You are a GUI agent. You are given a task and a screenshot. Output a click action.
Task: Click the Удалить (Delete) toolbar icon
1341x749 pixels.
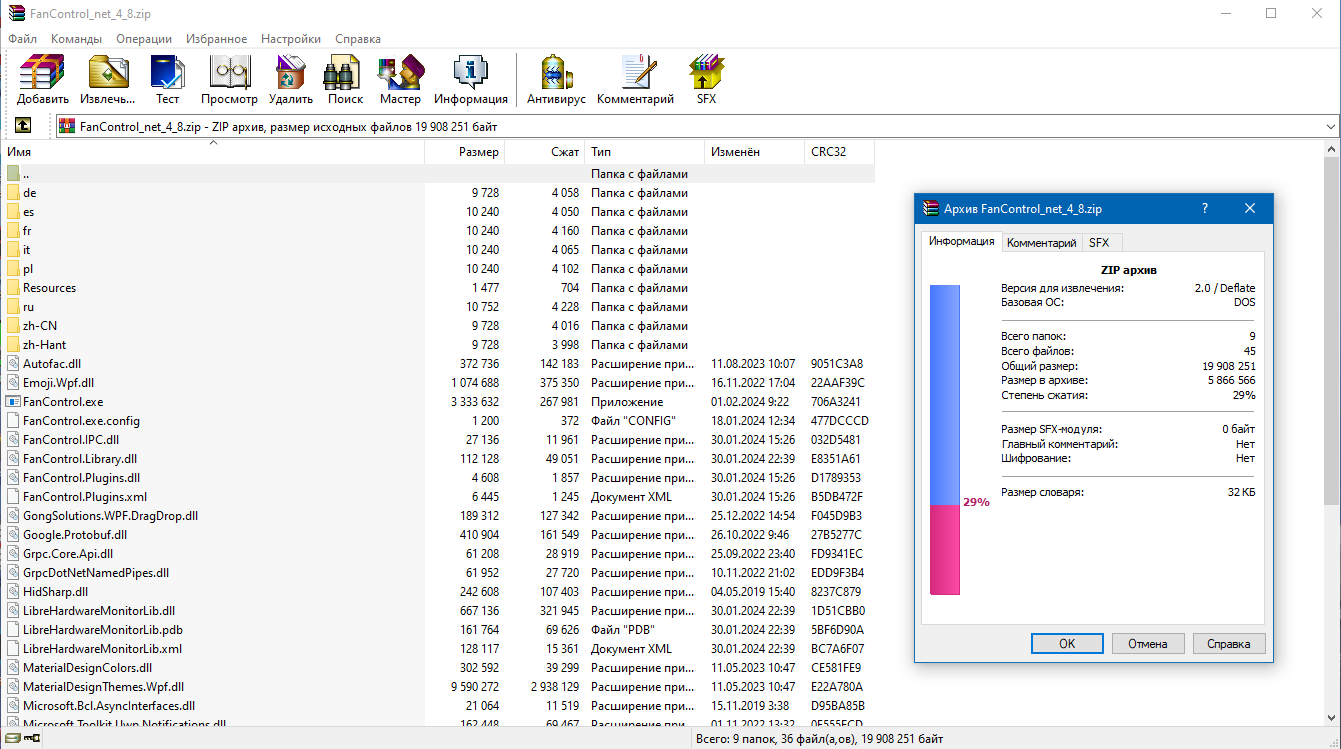(x=290, y=80)
